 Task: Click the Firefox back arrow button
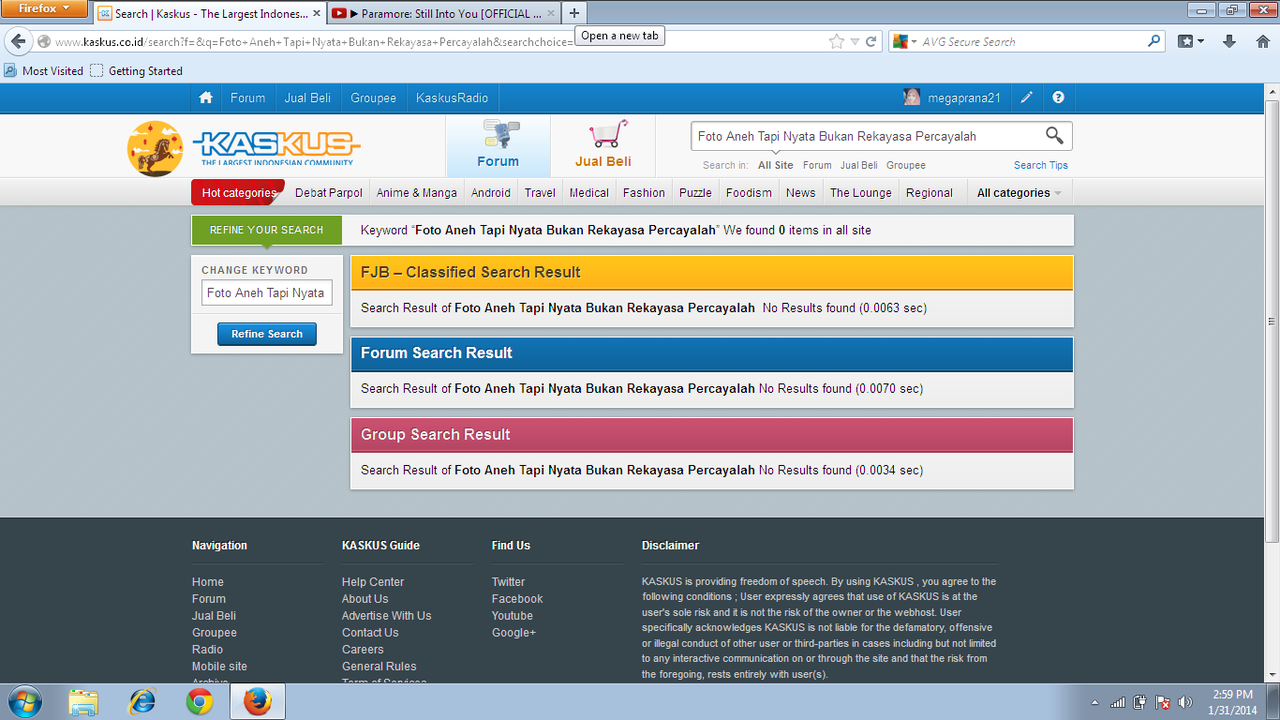coord(18,42)
